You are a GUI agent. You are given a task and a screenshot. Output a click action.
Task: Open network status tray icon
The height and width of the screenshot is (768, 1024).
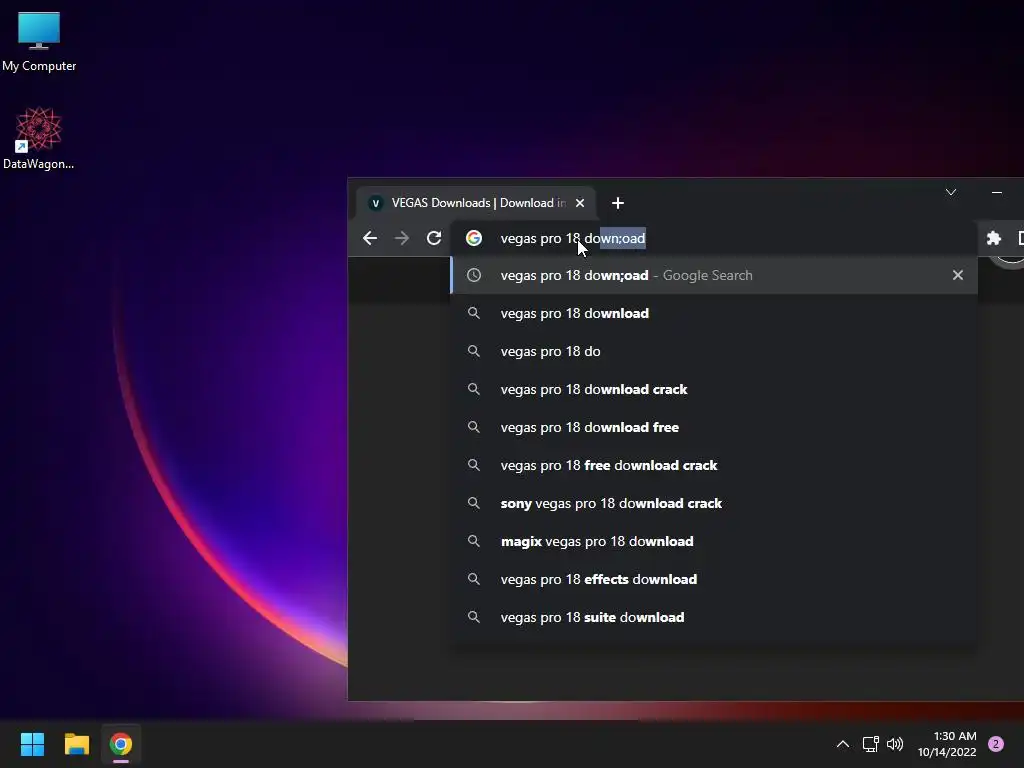pyautogui.click(x=871, y=744)
